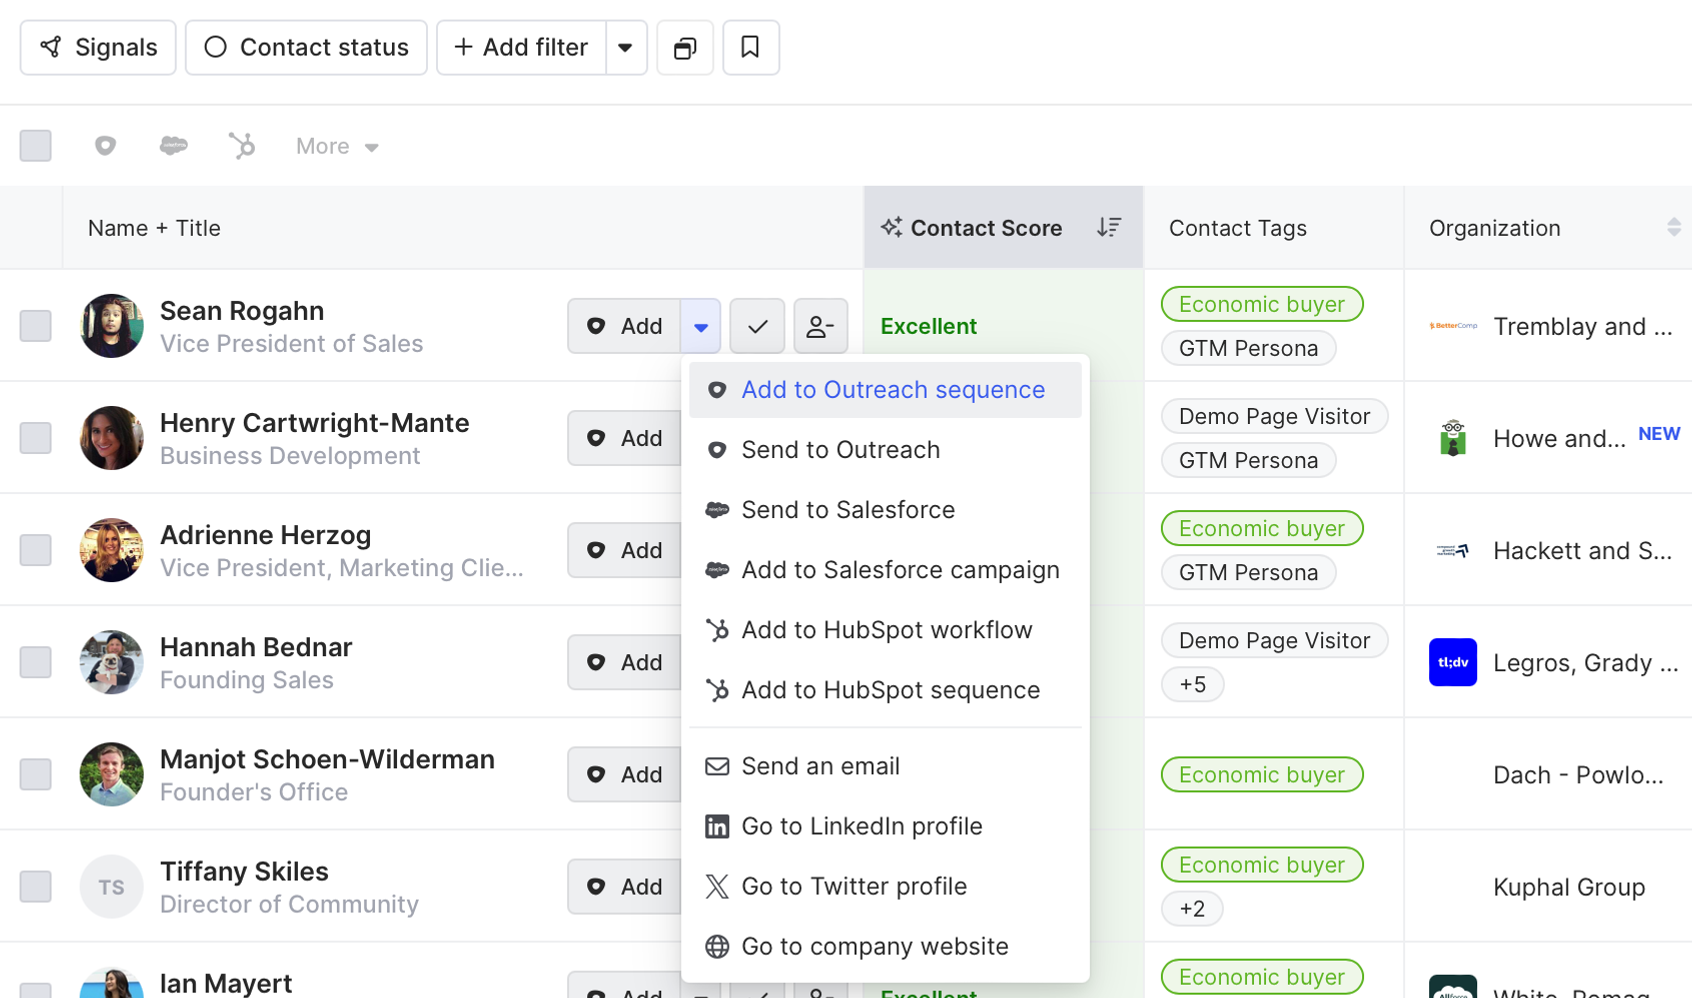Choose Add to Outreach sequence
The height and width of the screenshot is (998, 1692).
(x=885, y=390)
